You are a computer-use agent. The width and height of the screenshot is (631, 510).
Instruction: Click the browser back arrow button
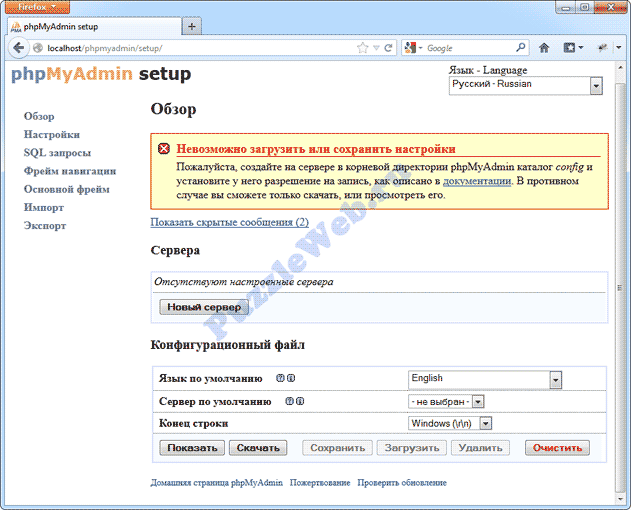coord(19,48)
